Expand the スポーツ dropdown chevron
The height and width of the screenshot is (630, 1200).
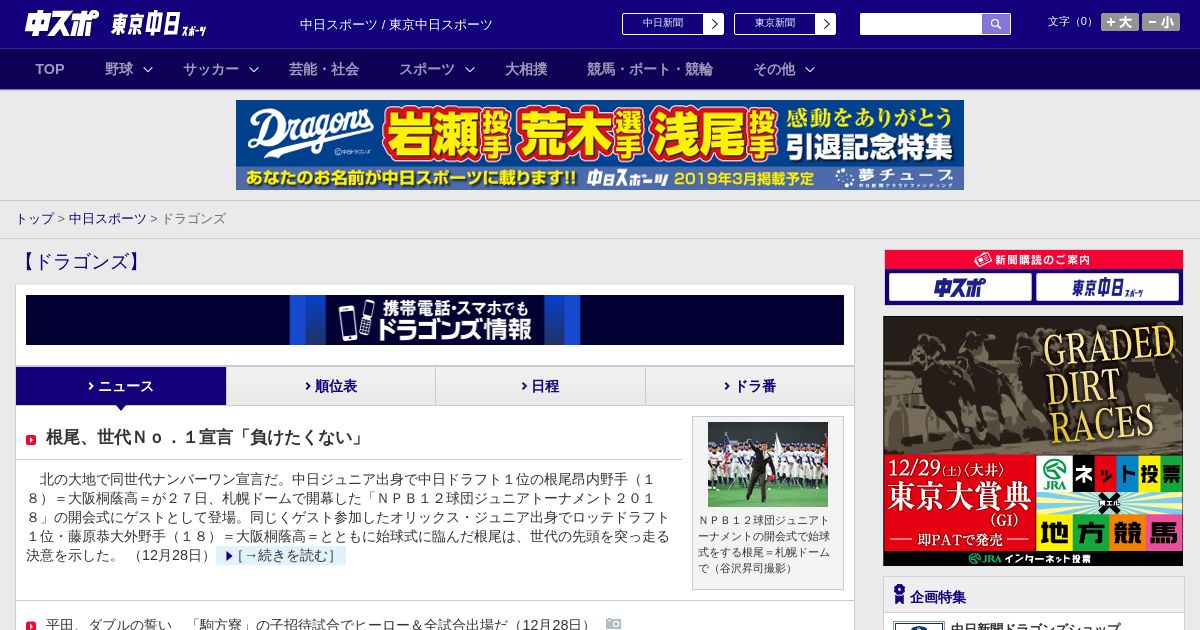pyautogui.click(x=470, y=69)
